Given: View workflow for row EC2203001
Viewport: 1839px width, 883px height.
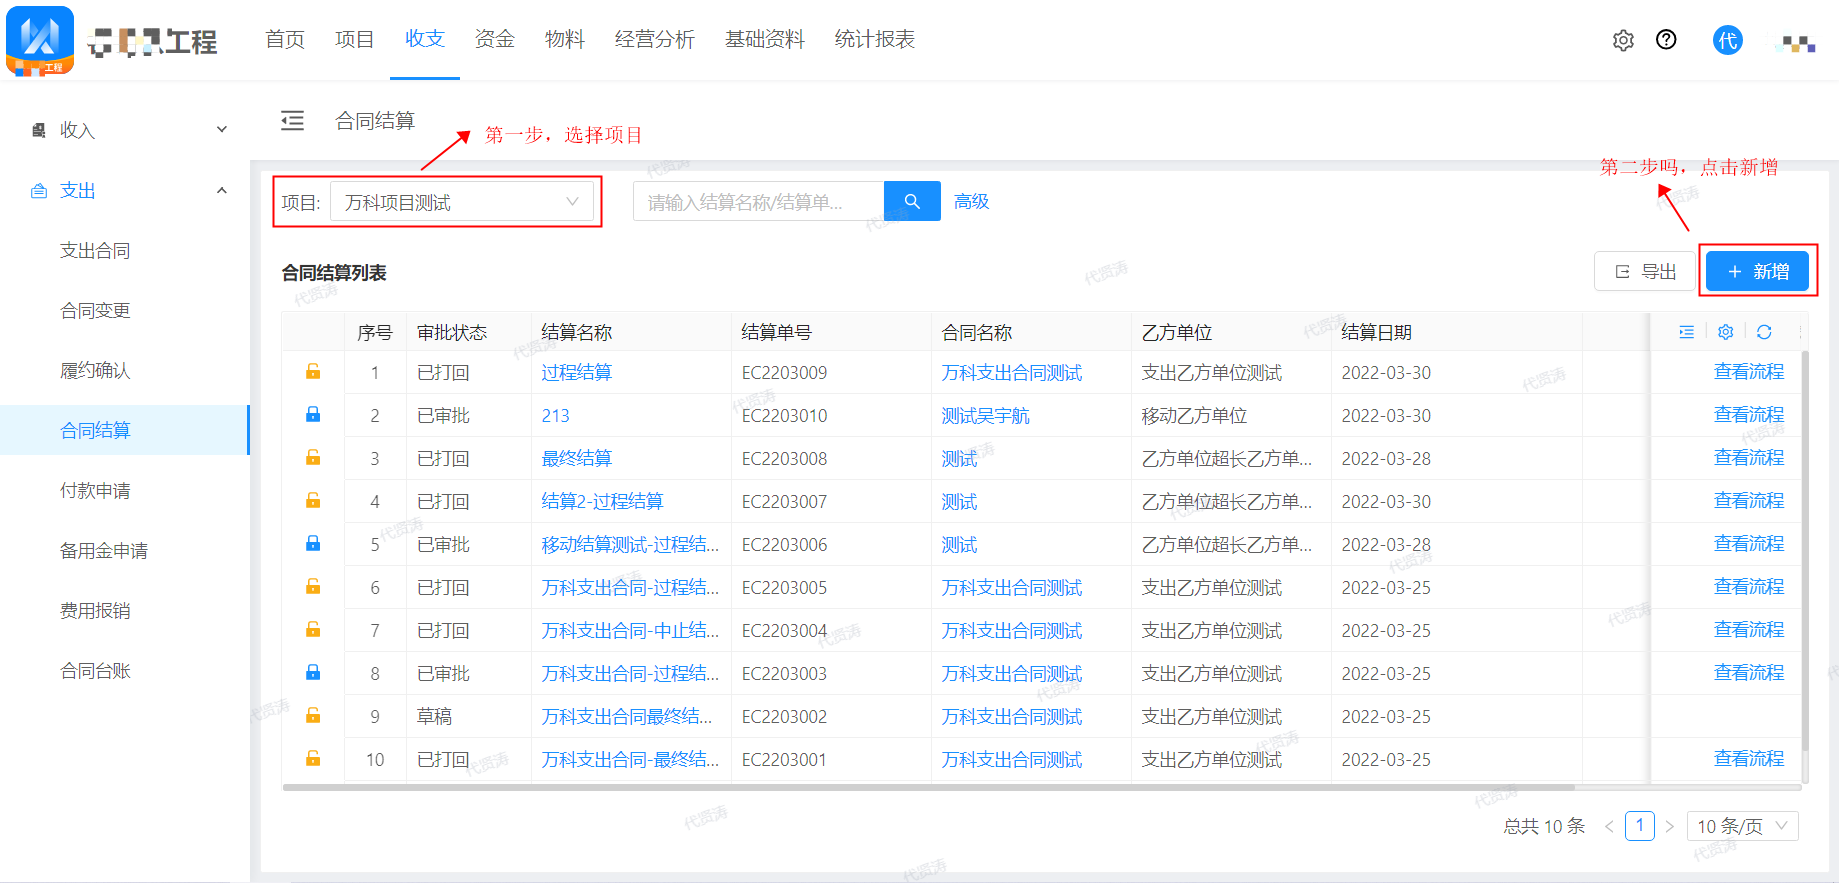Looking at the screenshot, I should 1748,758.
